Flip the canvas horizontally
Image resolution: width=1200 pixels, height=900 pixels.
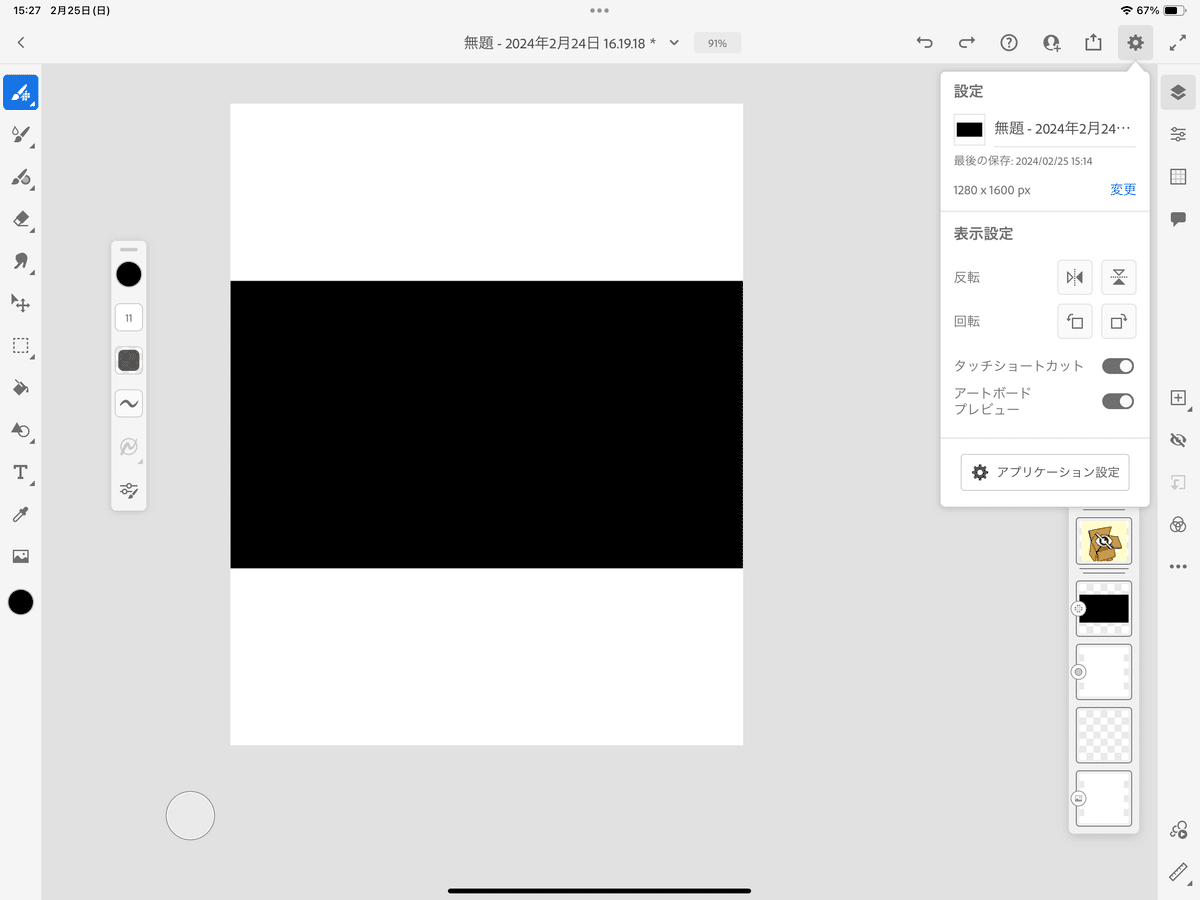(x=1075, y=277)
